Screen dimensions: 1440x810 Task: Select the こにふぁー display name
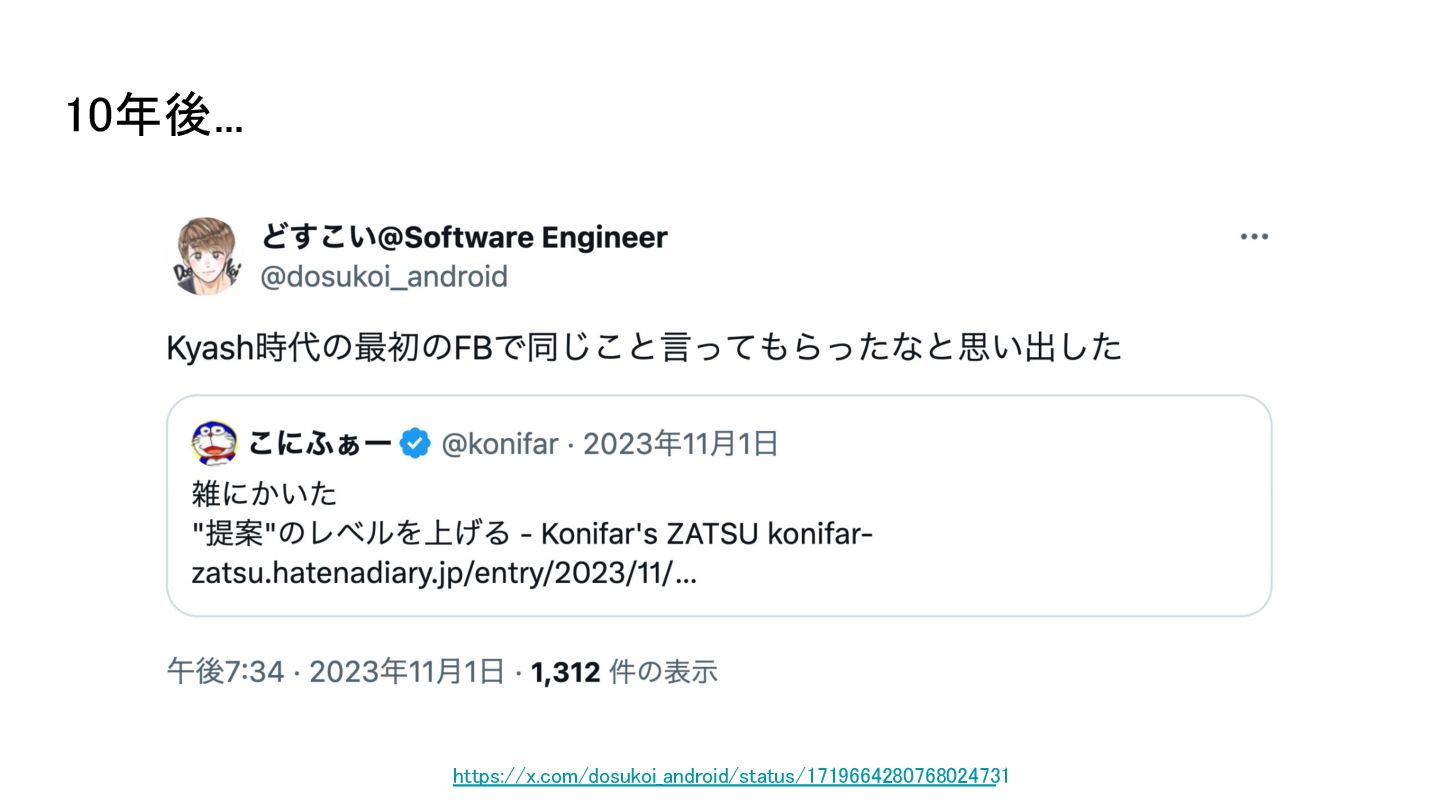(319, 444)
